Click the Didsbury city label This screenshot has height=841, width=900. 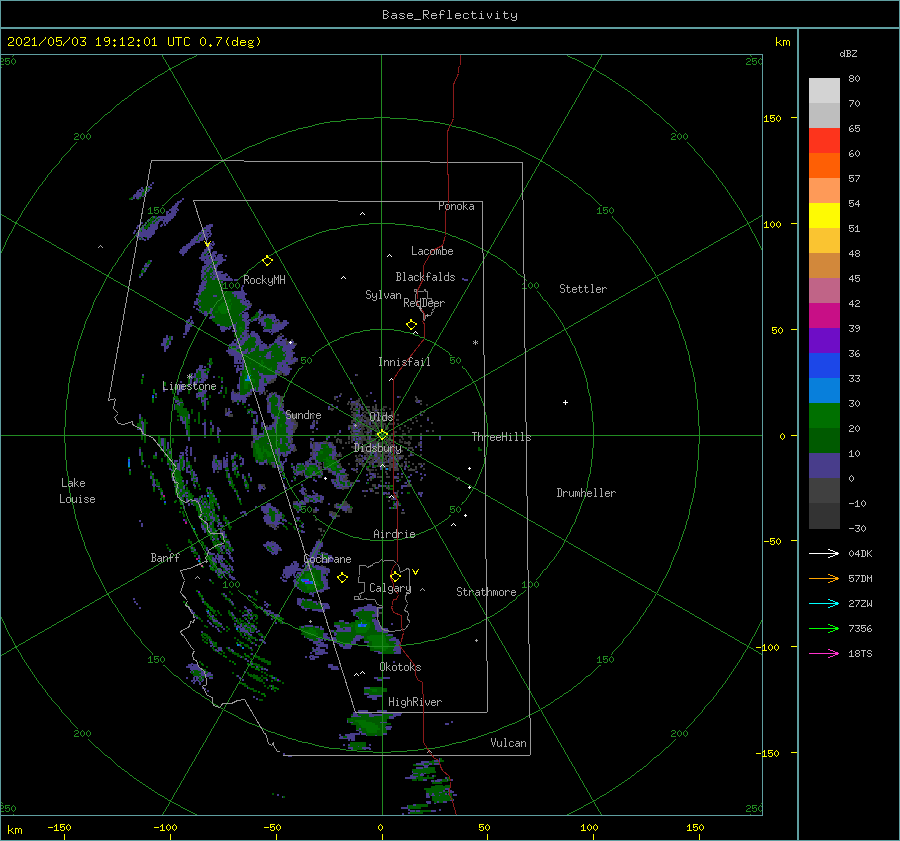point(378,448)
